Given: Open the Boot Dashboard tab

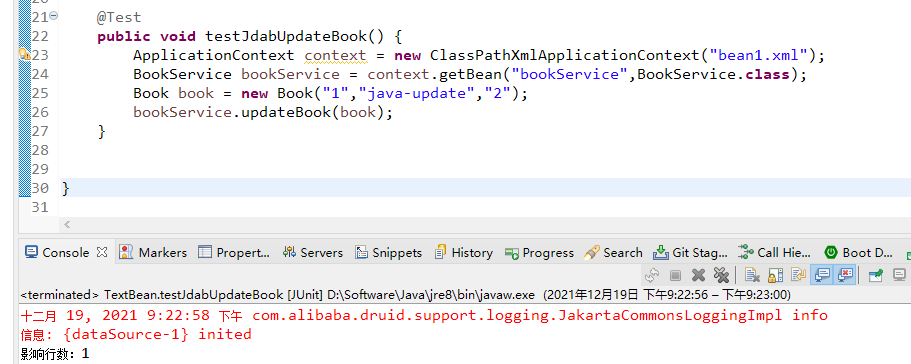Looking at the screenshot, I should coord(859,253).
